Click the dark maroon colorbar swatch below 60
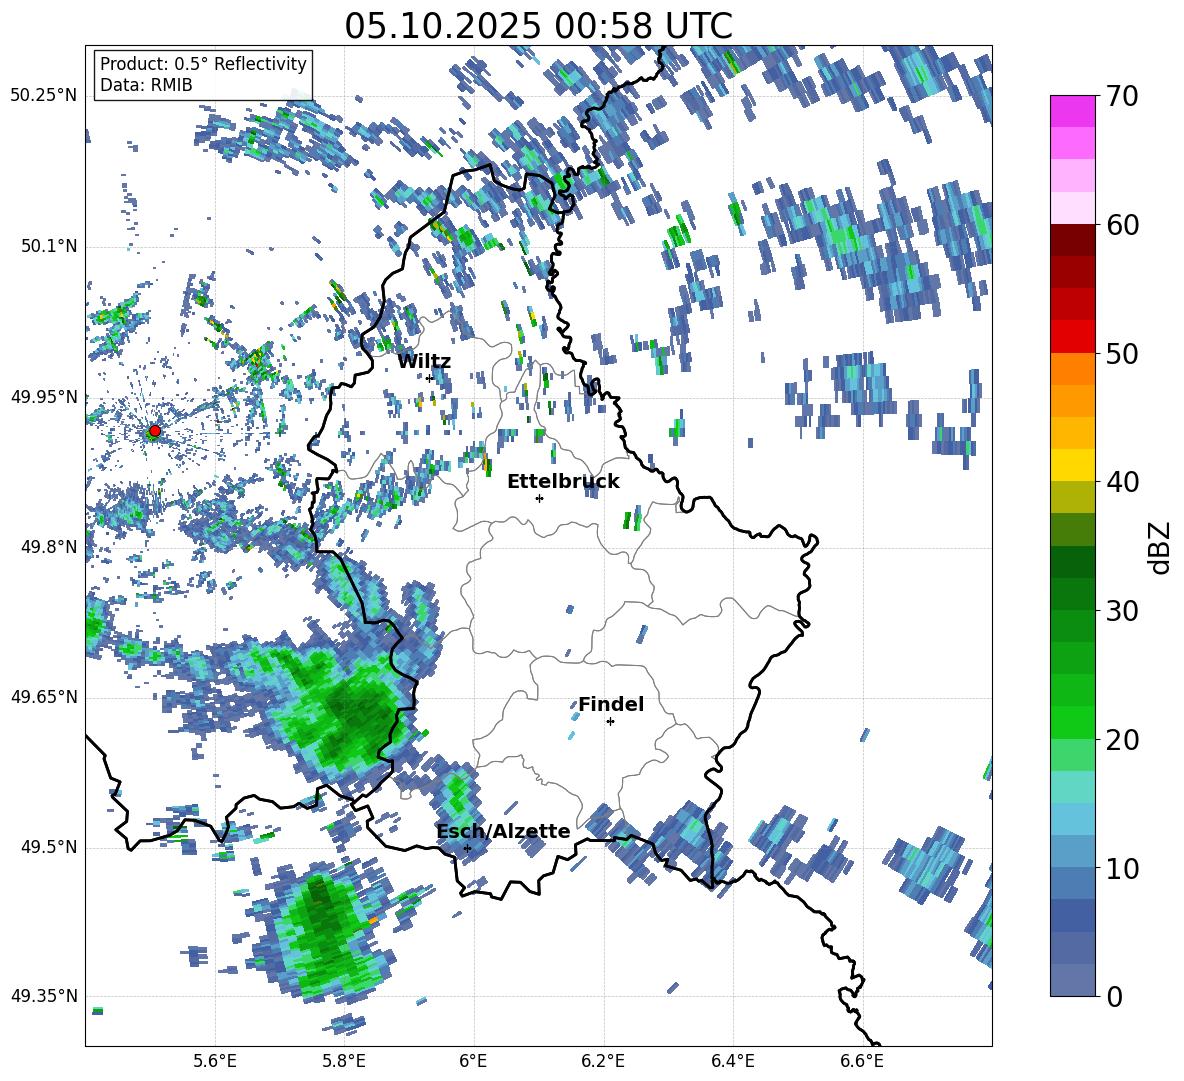 pos(1072,240)
